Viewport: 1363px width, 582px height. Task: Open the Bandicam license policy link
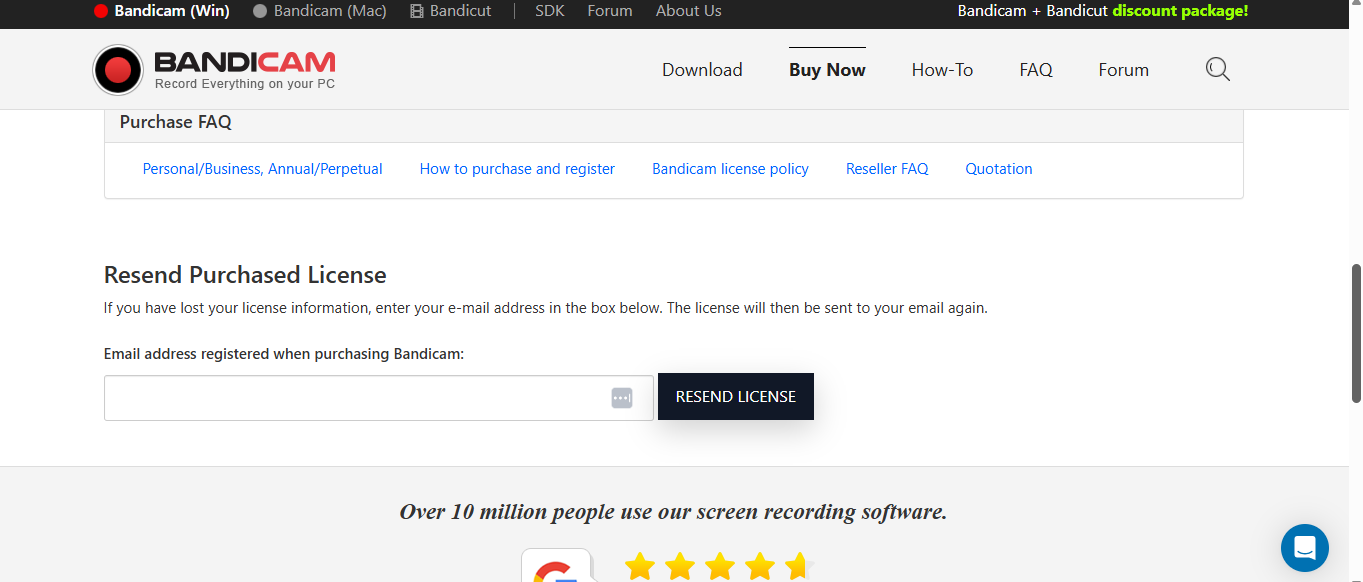(730, 169)
